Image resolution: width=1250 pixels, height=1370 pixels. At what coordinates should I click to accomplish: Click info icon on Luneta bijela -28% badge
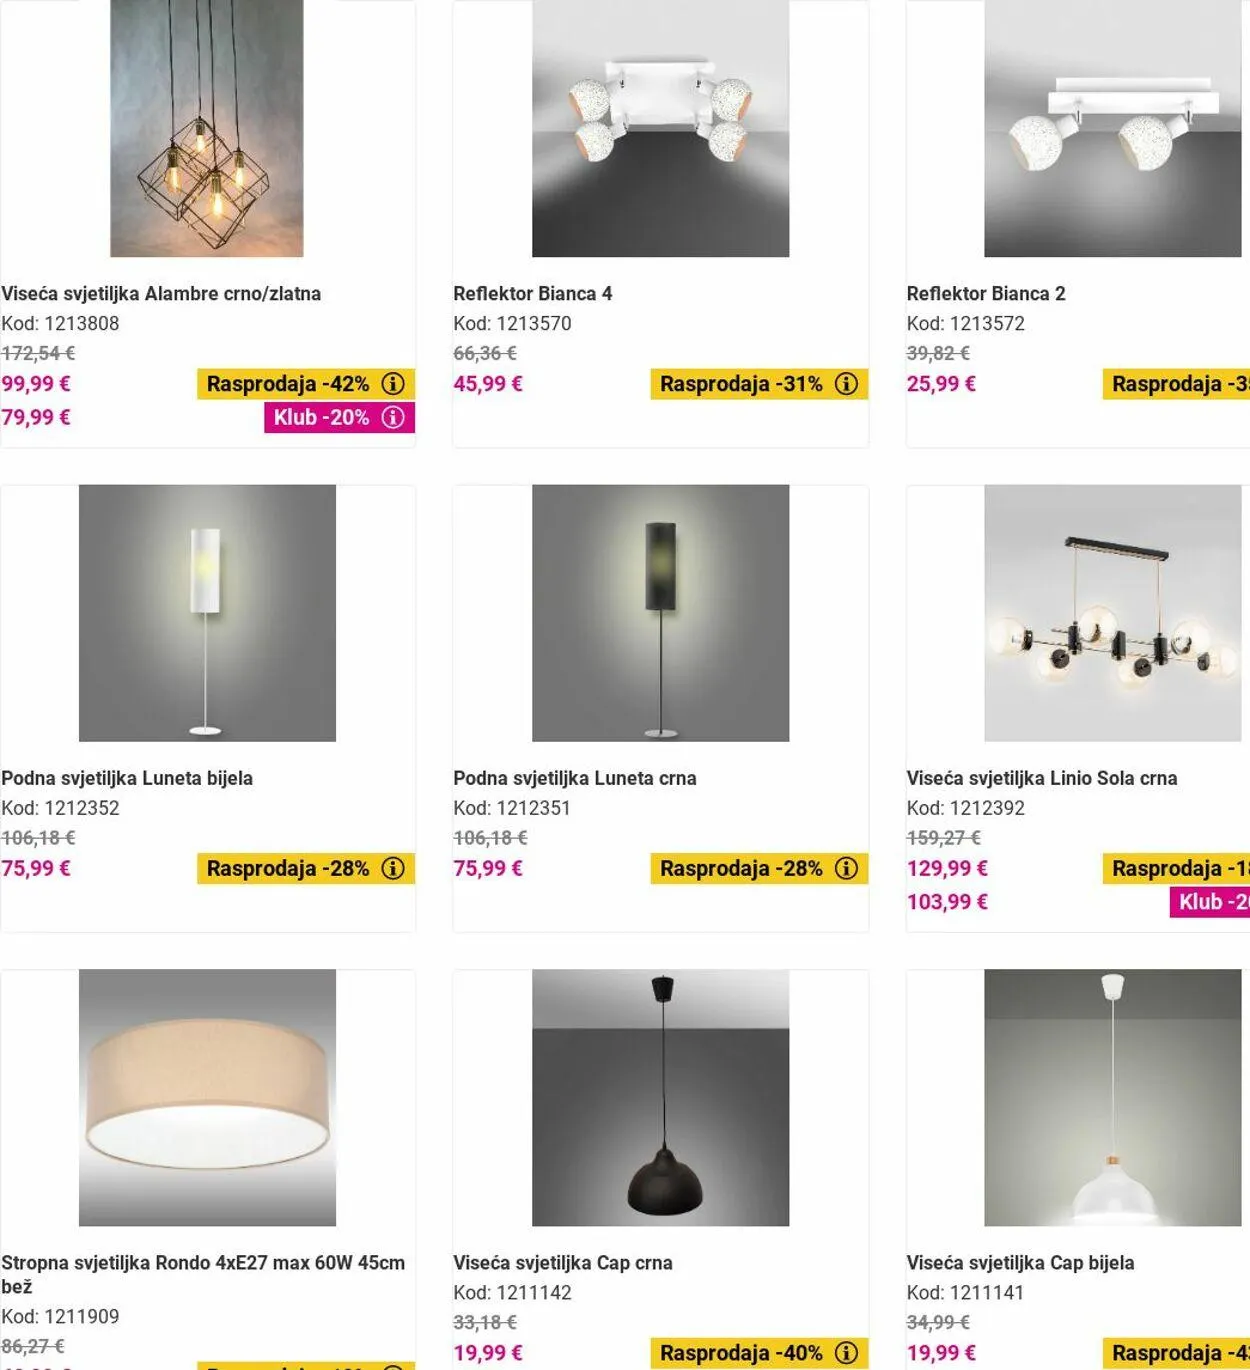coord(393,868)
